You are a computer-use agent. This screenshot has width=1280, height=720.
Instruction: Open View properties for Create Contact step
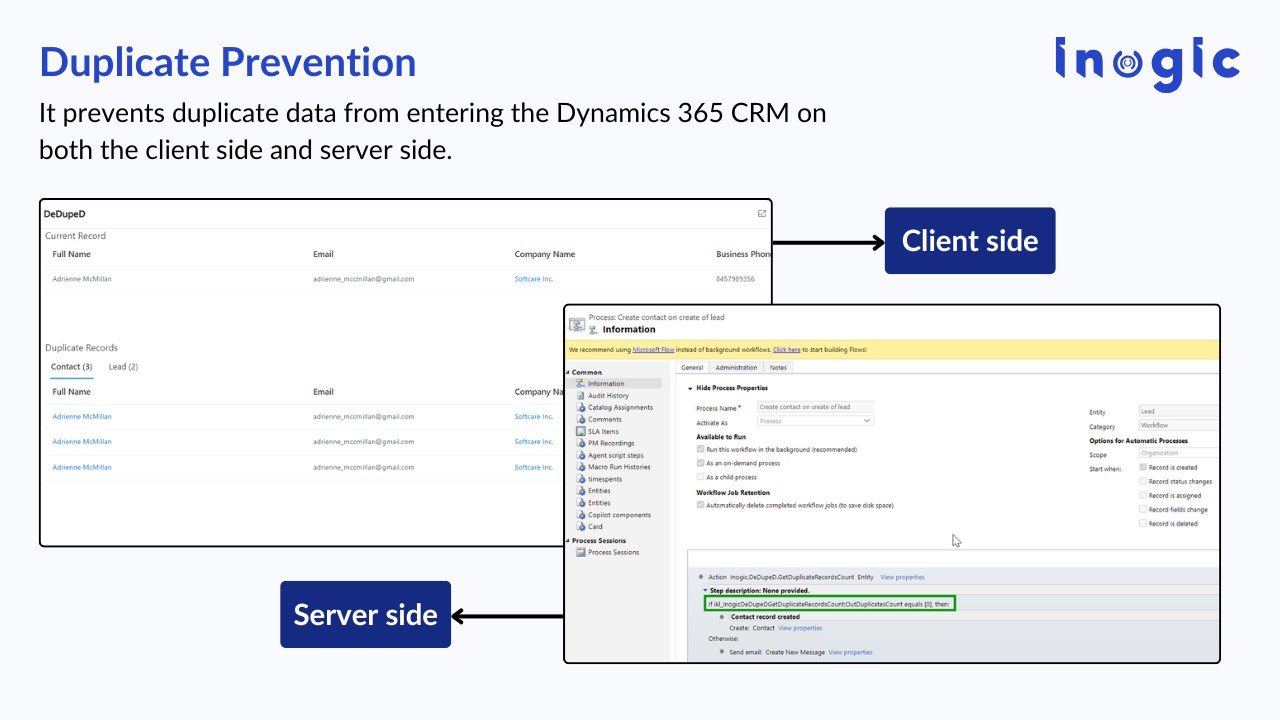coord(800,628)
